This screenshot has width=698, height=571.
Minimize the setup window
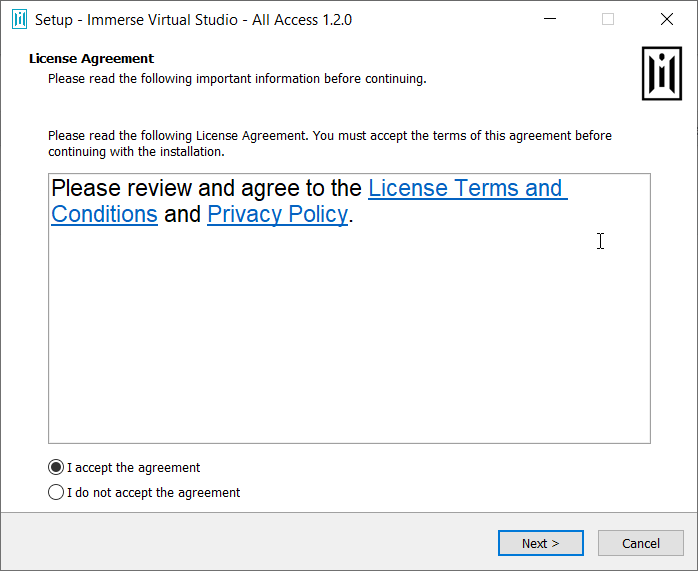[x=549, y=19]
